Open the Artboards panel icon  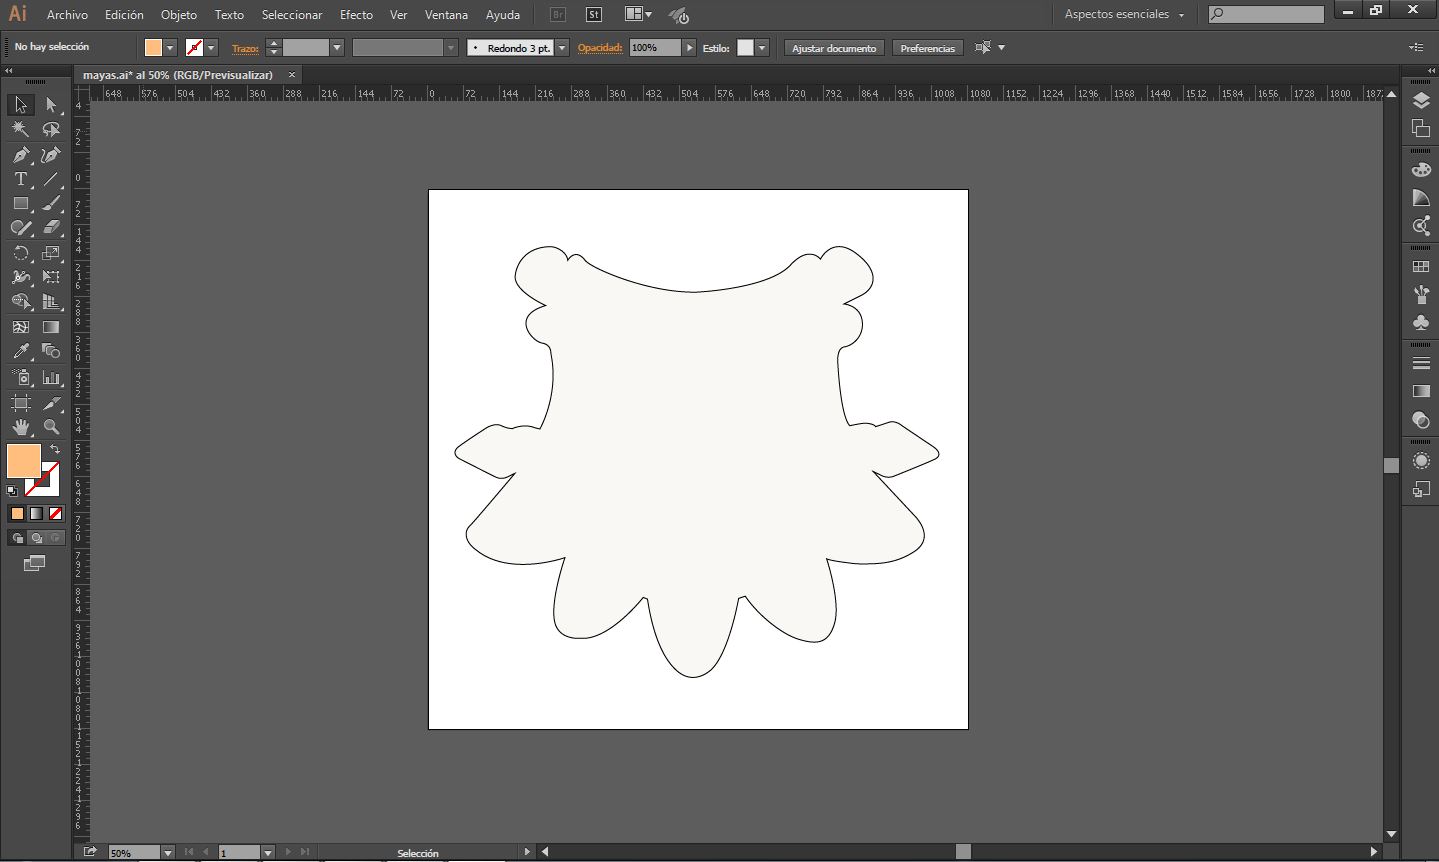(1421, 128)
